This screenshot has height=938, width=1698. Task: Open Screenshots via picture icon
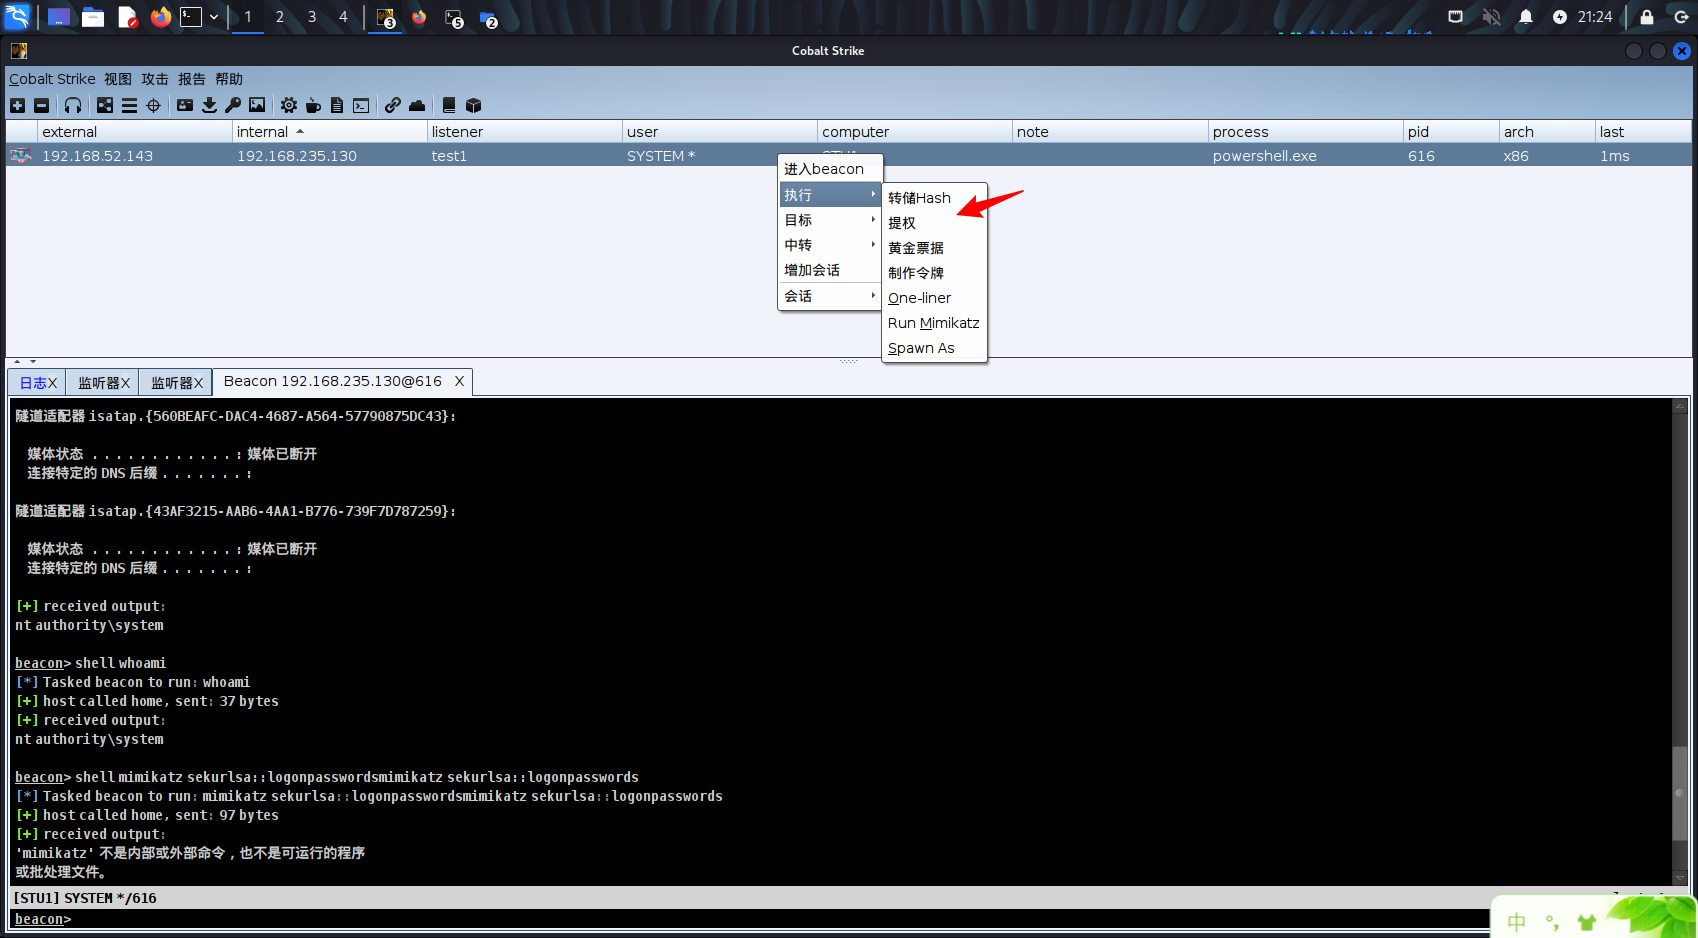[257, 105]
